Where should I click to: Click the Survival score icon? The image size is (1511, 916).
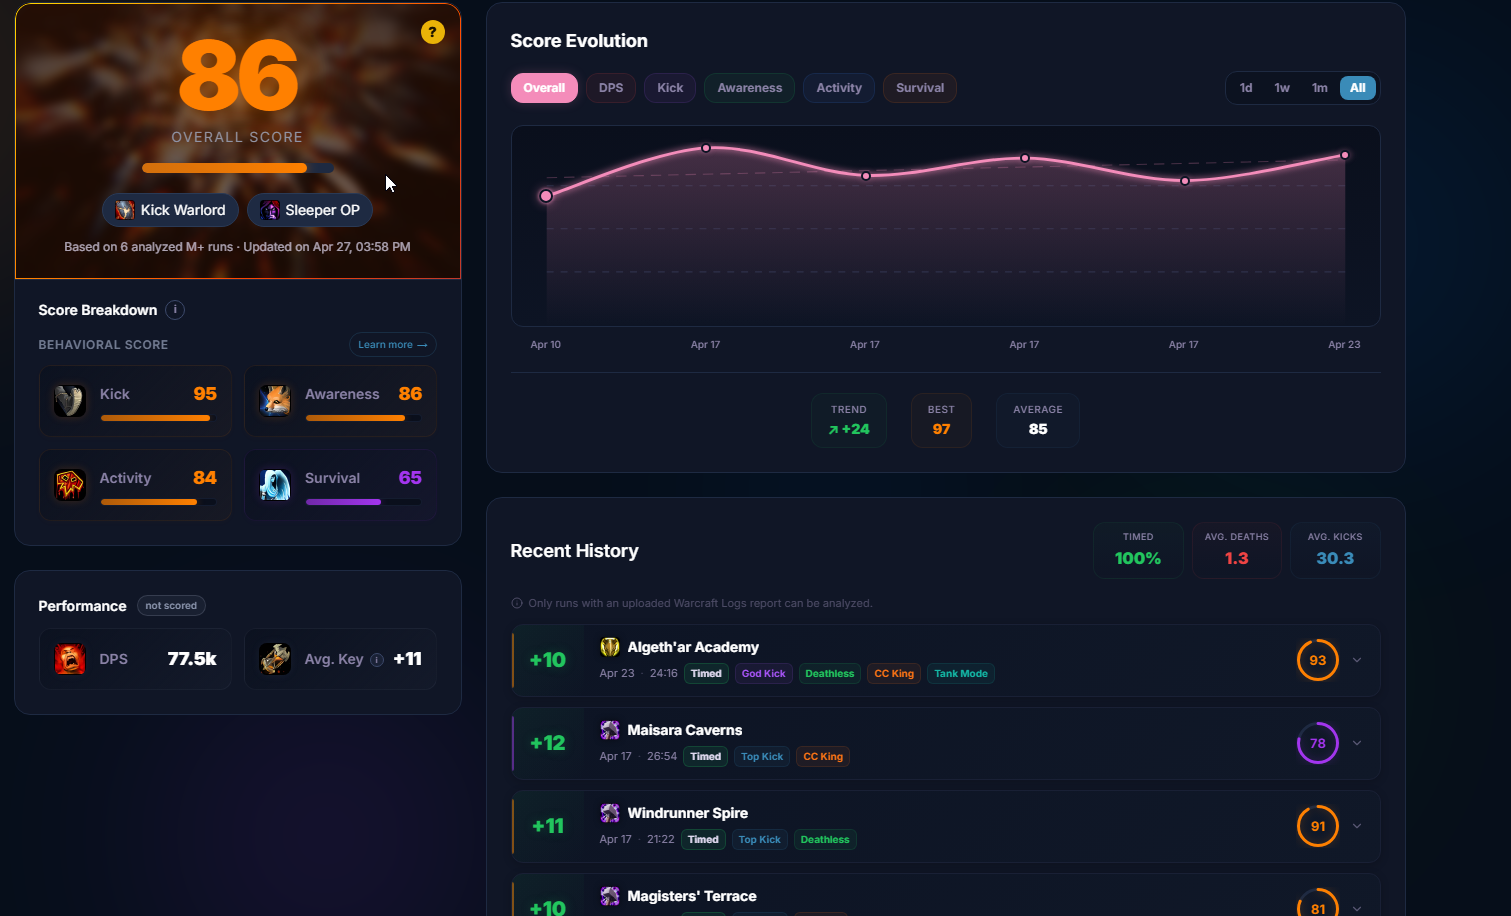pyautogui.click(x=275, y=485)
